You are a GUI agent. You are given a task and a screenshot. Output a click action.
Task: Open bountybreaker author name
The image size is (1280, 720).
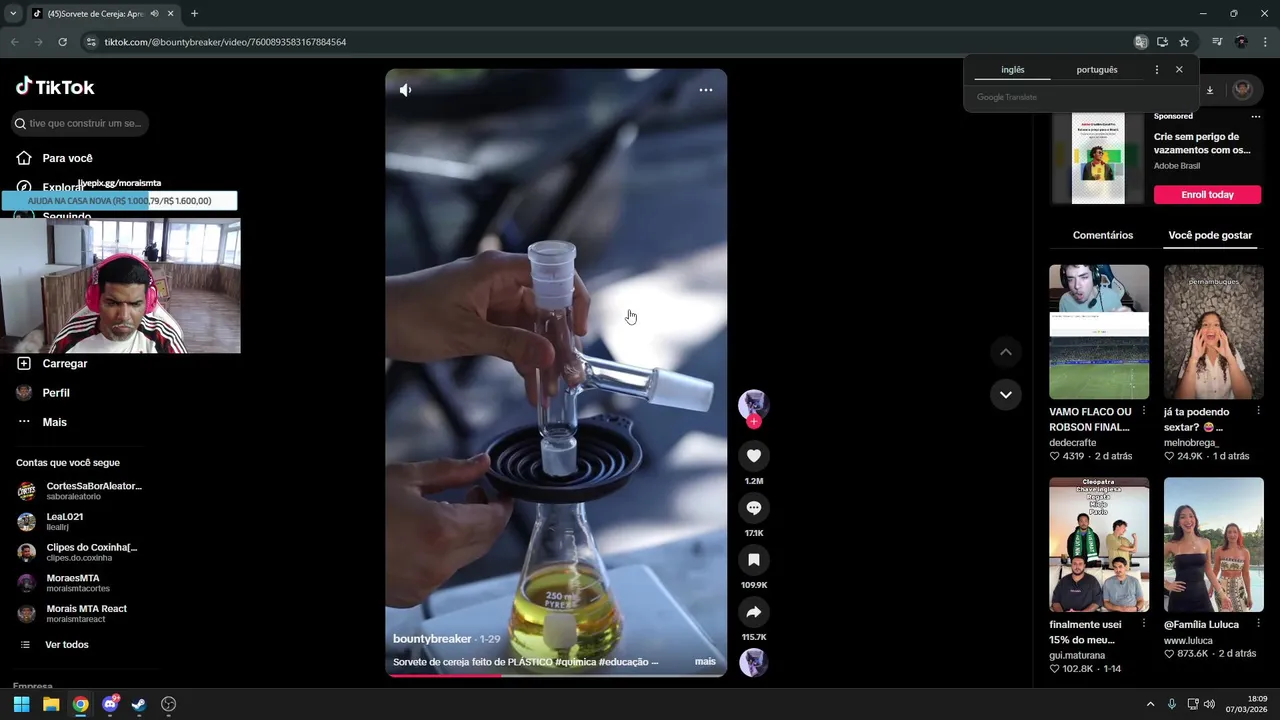pyautogui.click(x=432, y=639)
